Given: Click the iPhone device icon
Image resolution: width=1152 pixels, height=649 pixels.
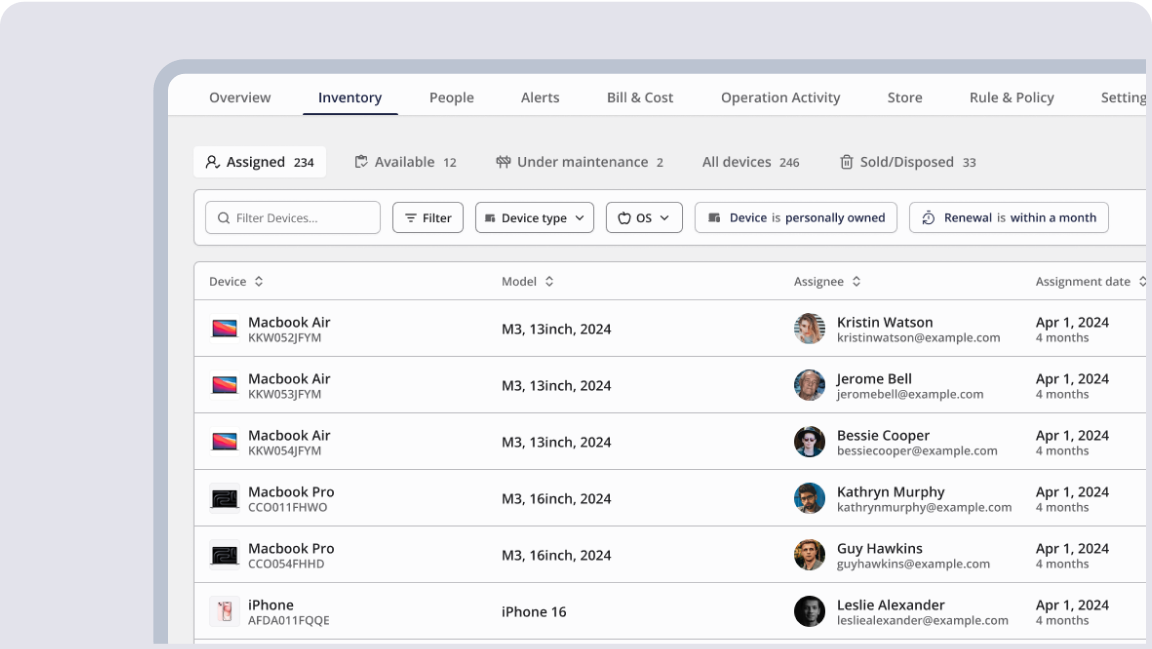Looking at the screenshot, I should click(224, 612).
